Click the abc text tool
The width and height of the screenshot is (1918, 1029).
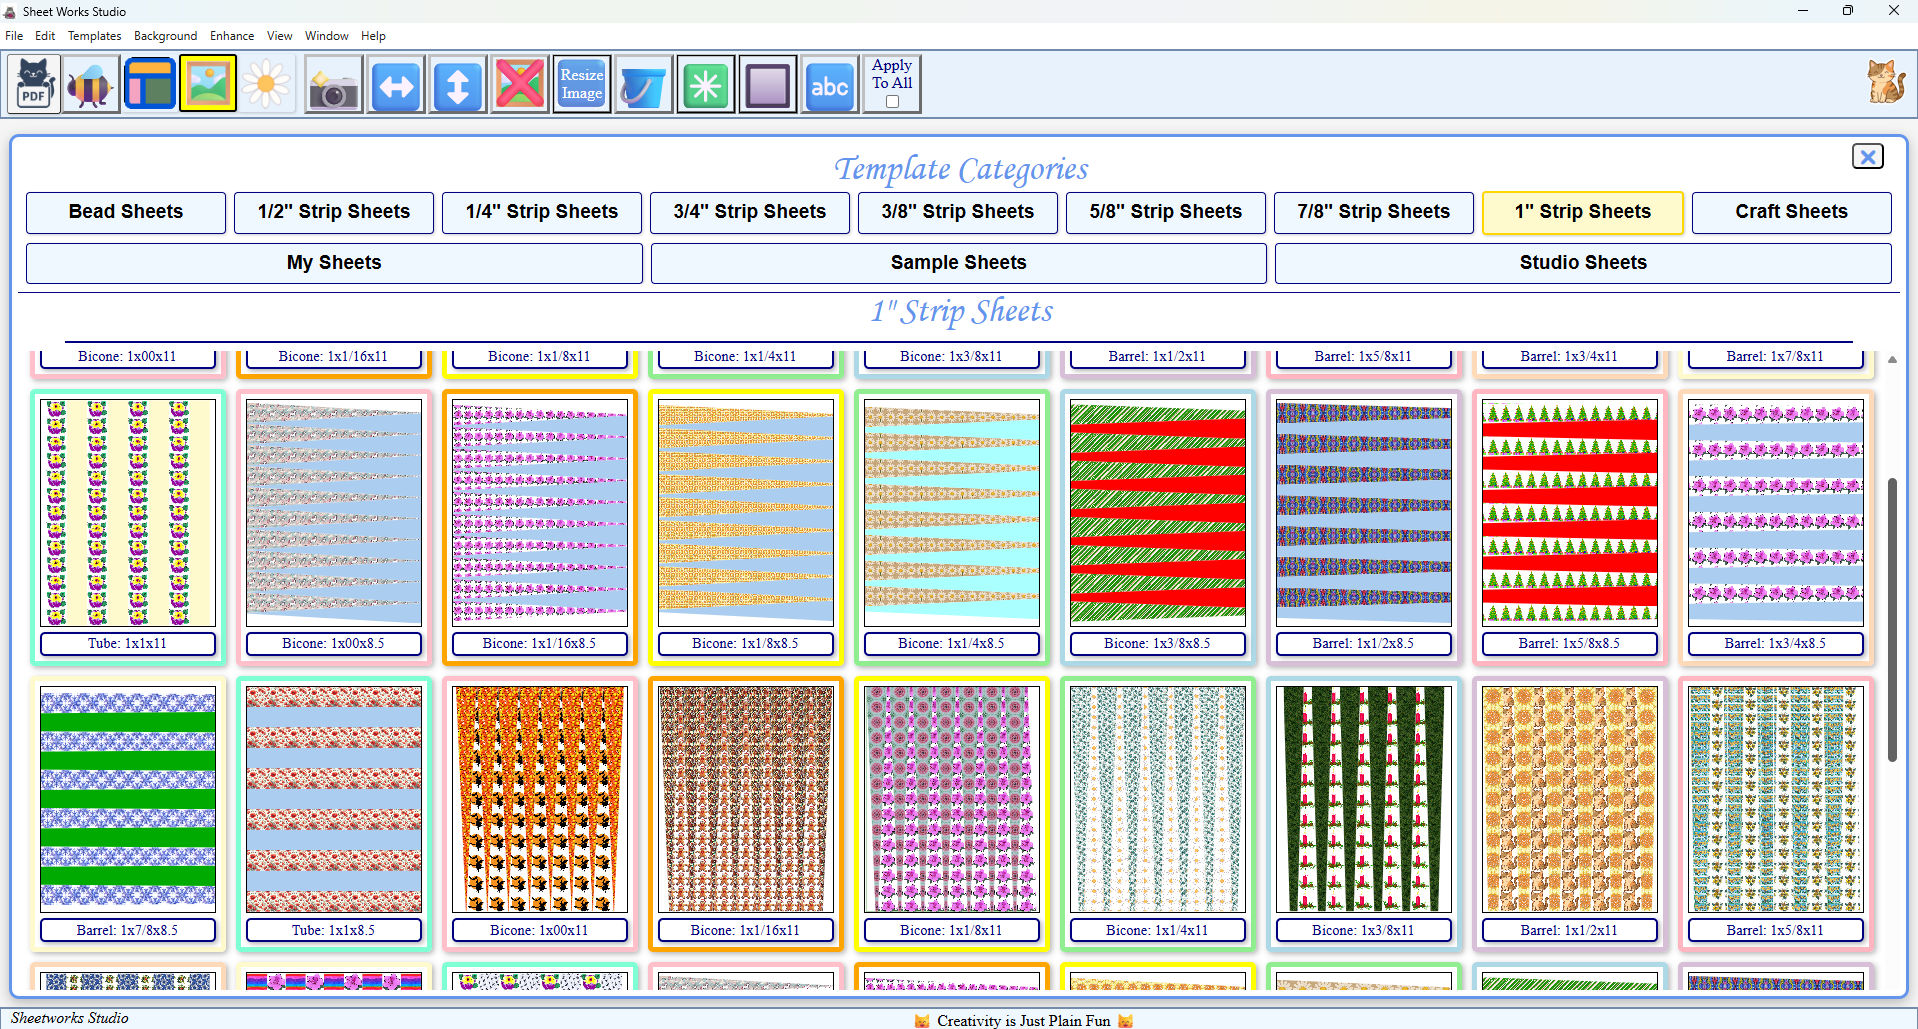point(829,83)
